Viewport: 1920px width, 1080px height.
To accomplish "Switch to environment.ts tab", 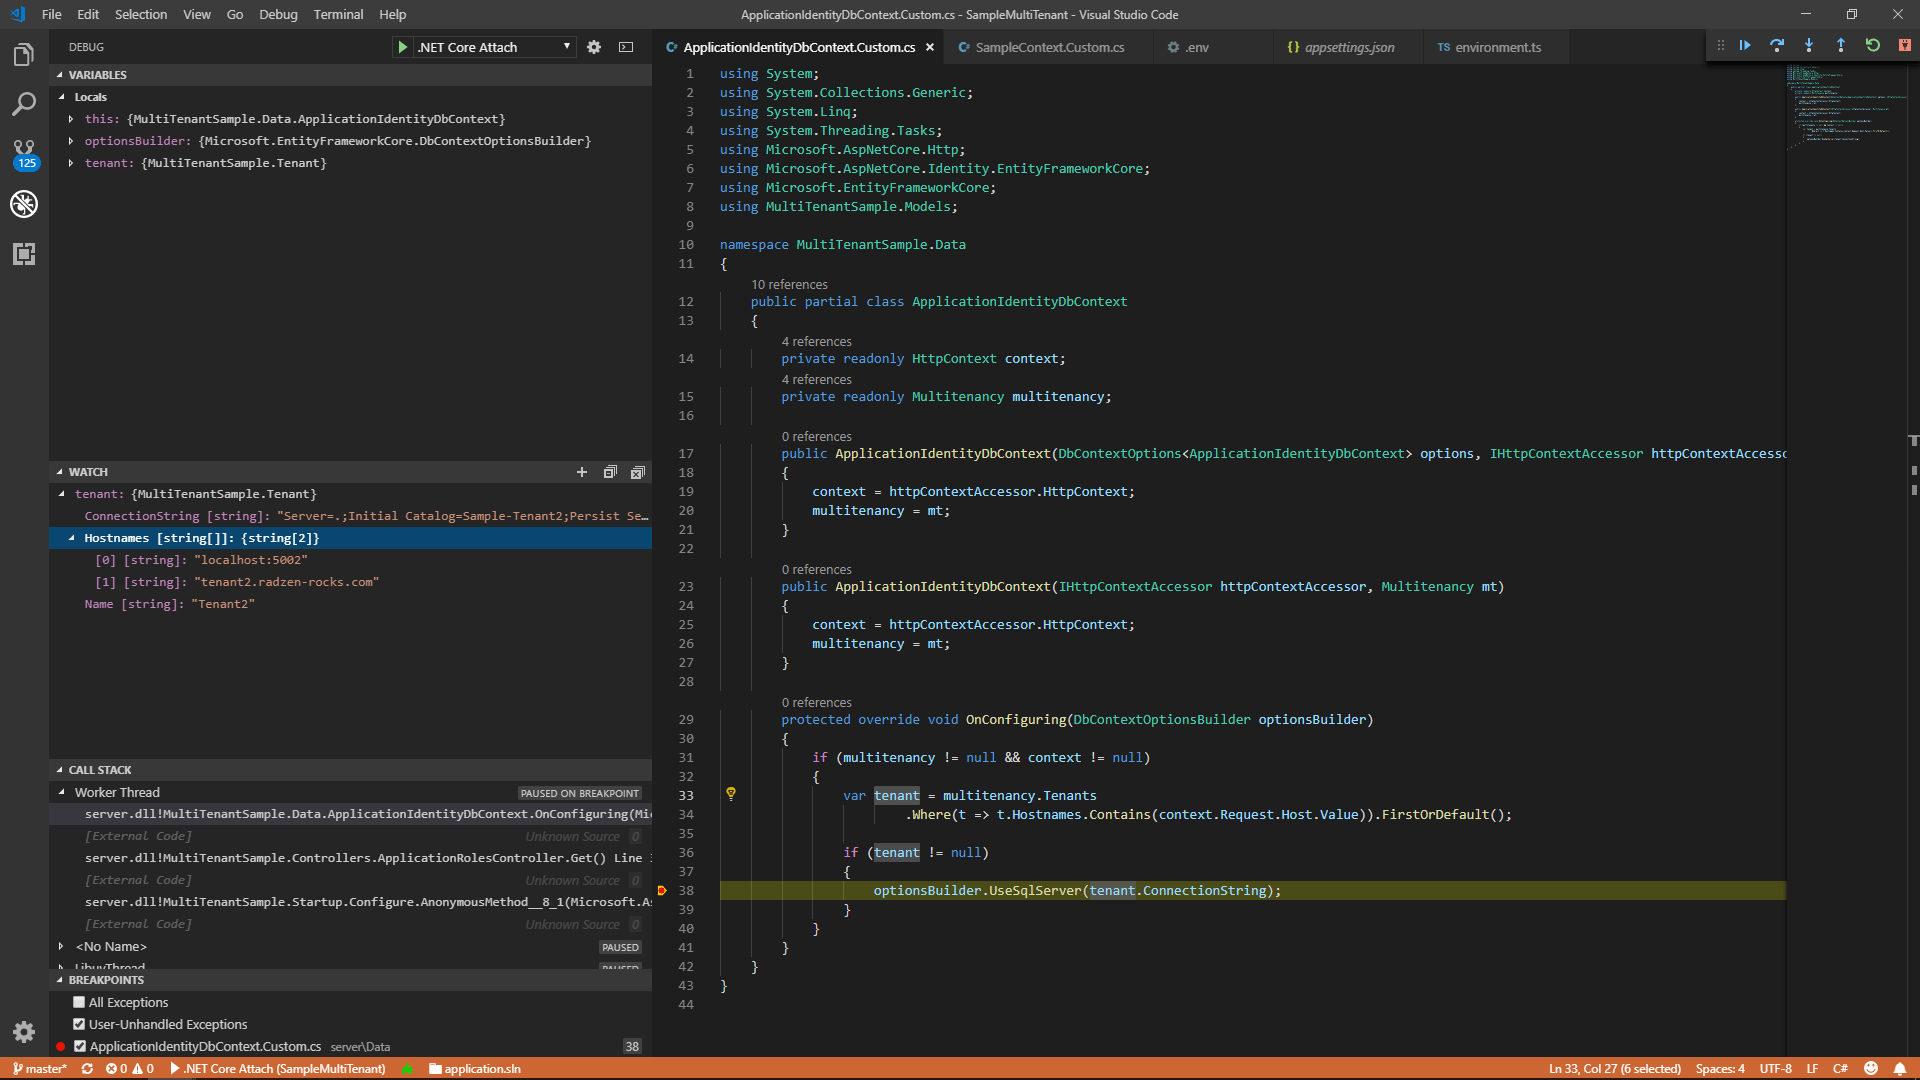I will (x=1497, y=47).
